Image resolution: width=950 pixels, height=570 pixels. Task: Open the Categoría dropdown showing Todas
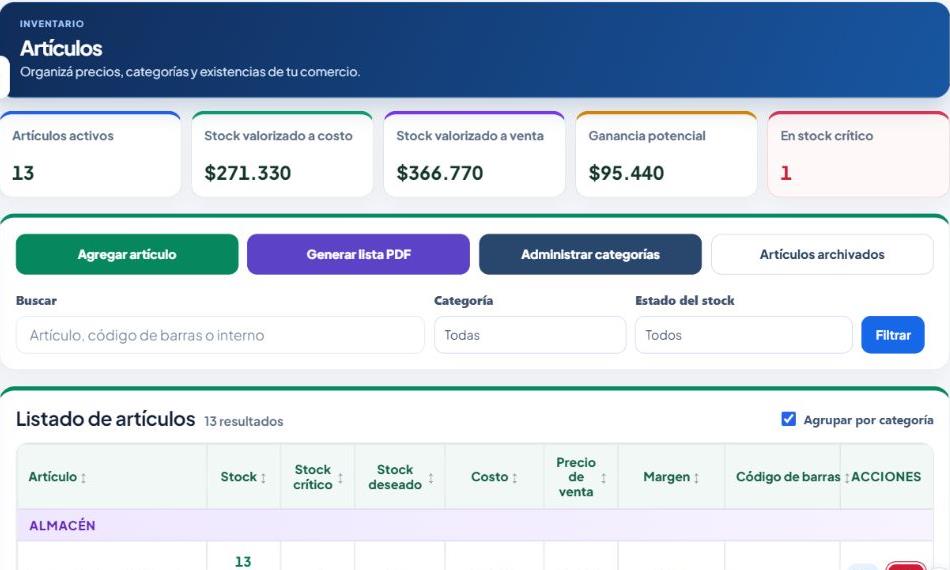pos(530,335)
